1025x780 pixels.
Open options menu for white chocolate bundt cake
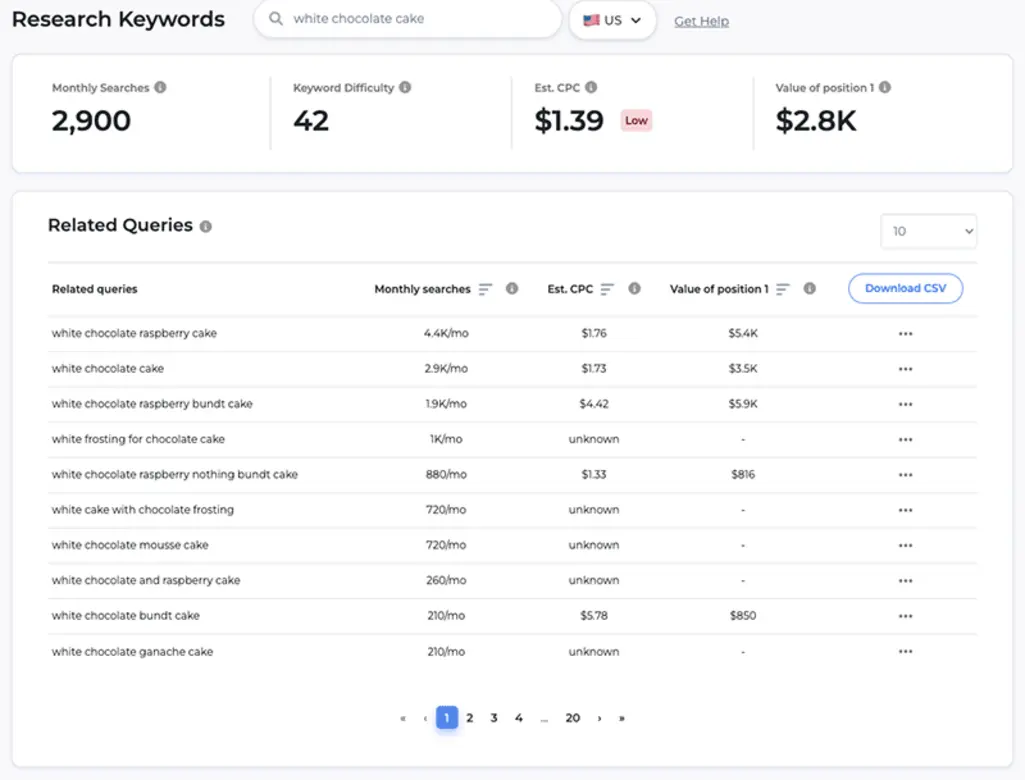point(905,616)
